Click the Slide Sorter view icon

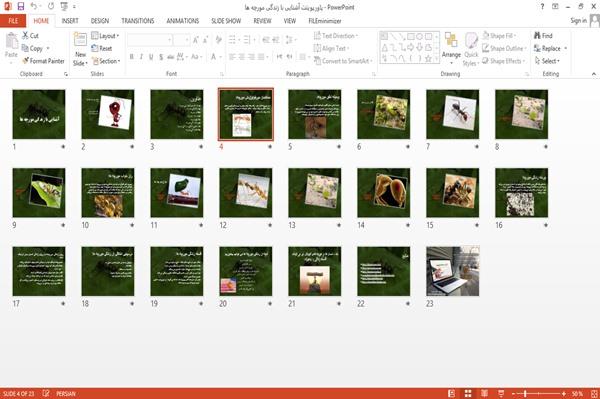point(468,393)
